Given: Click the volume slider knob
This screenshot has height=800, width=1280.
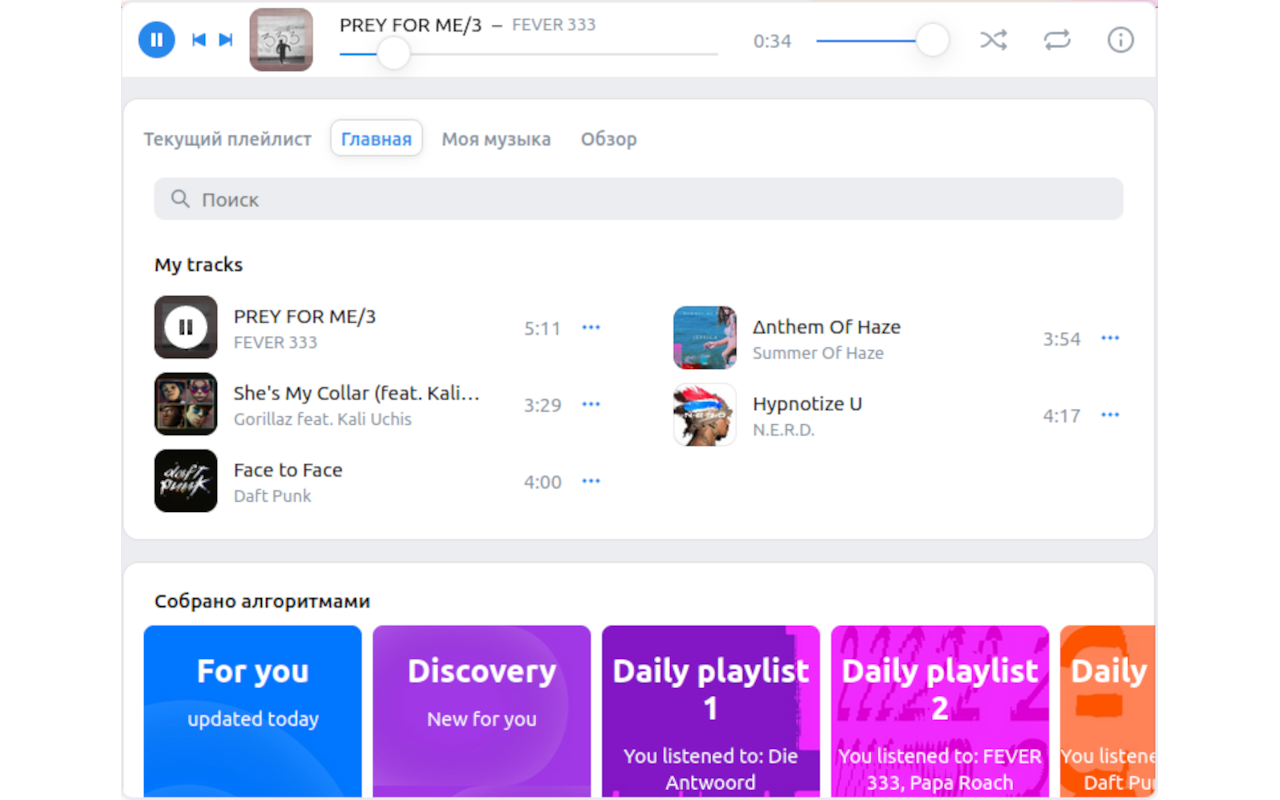Looking at the screenshot, I should coord(932,41).
